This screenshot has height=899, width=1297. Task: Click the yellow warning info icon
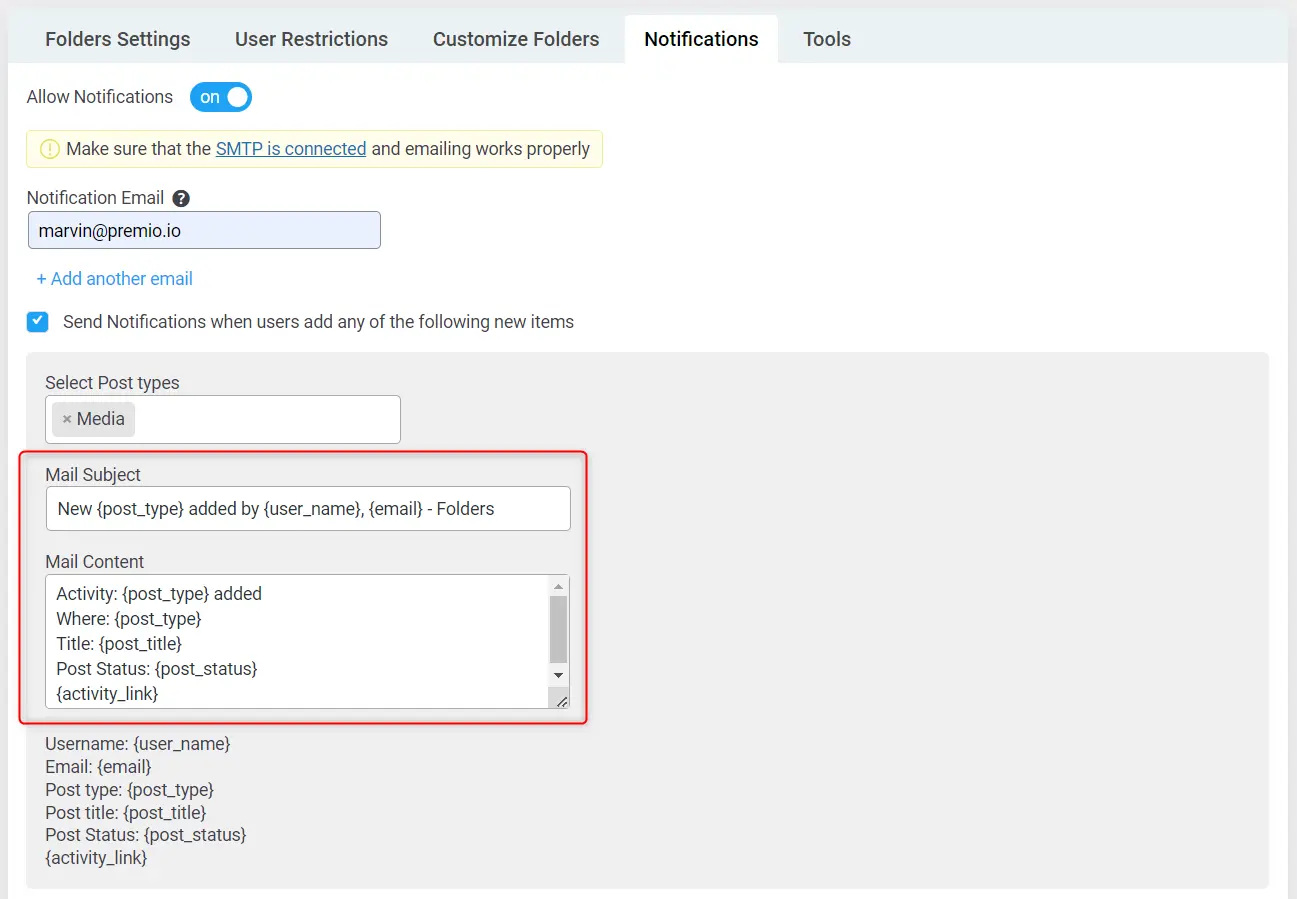[x=50, y=149]
